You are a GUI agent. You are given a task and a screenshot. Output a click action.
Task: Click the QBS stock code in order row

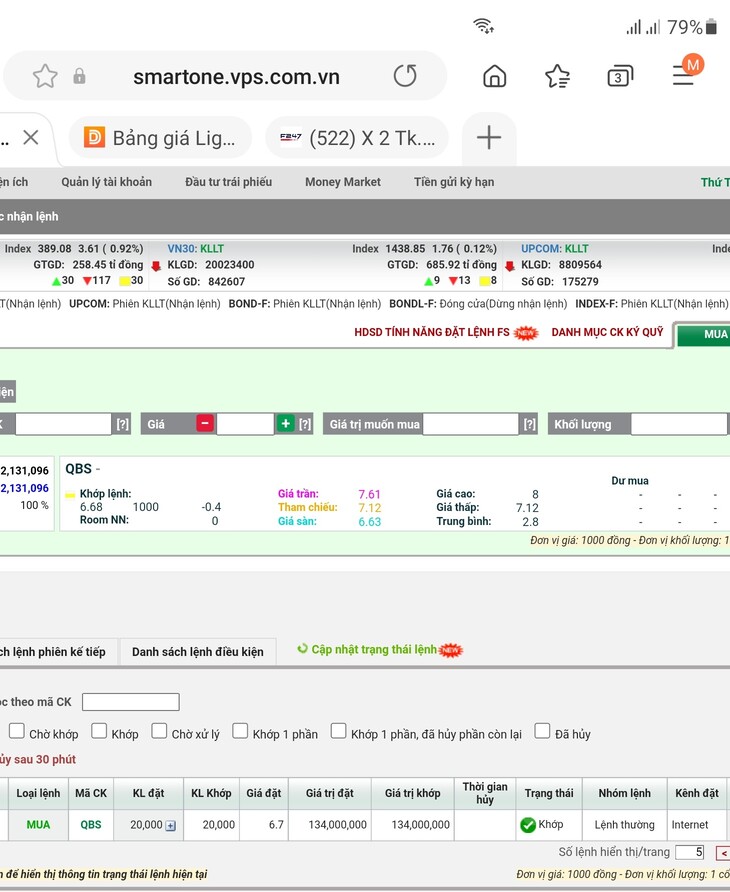90,825
